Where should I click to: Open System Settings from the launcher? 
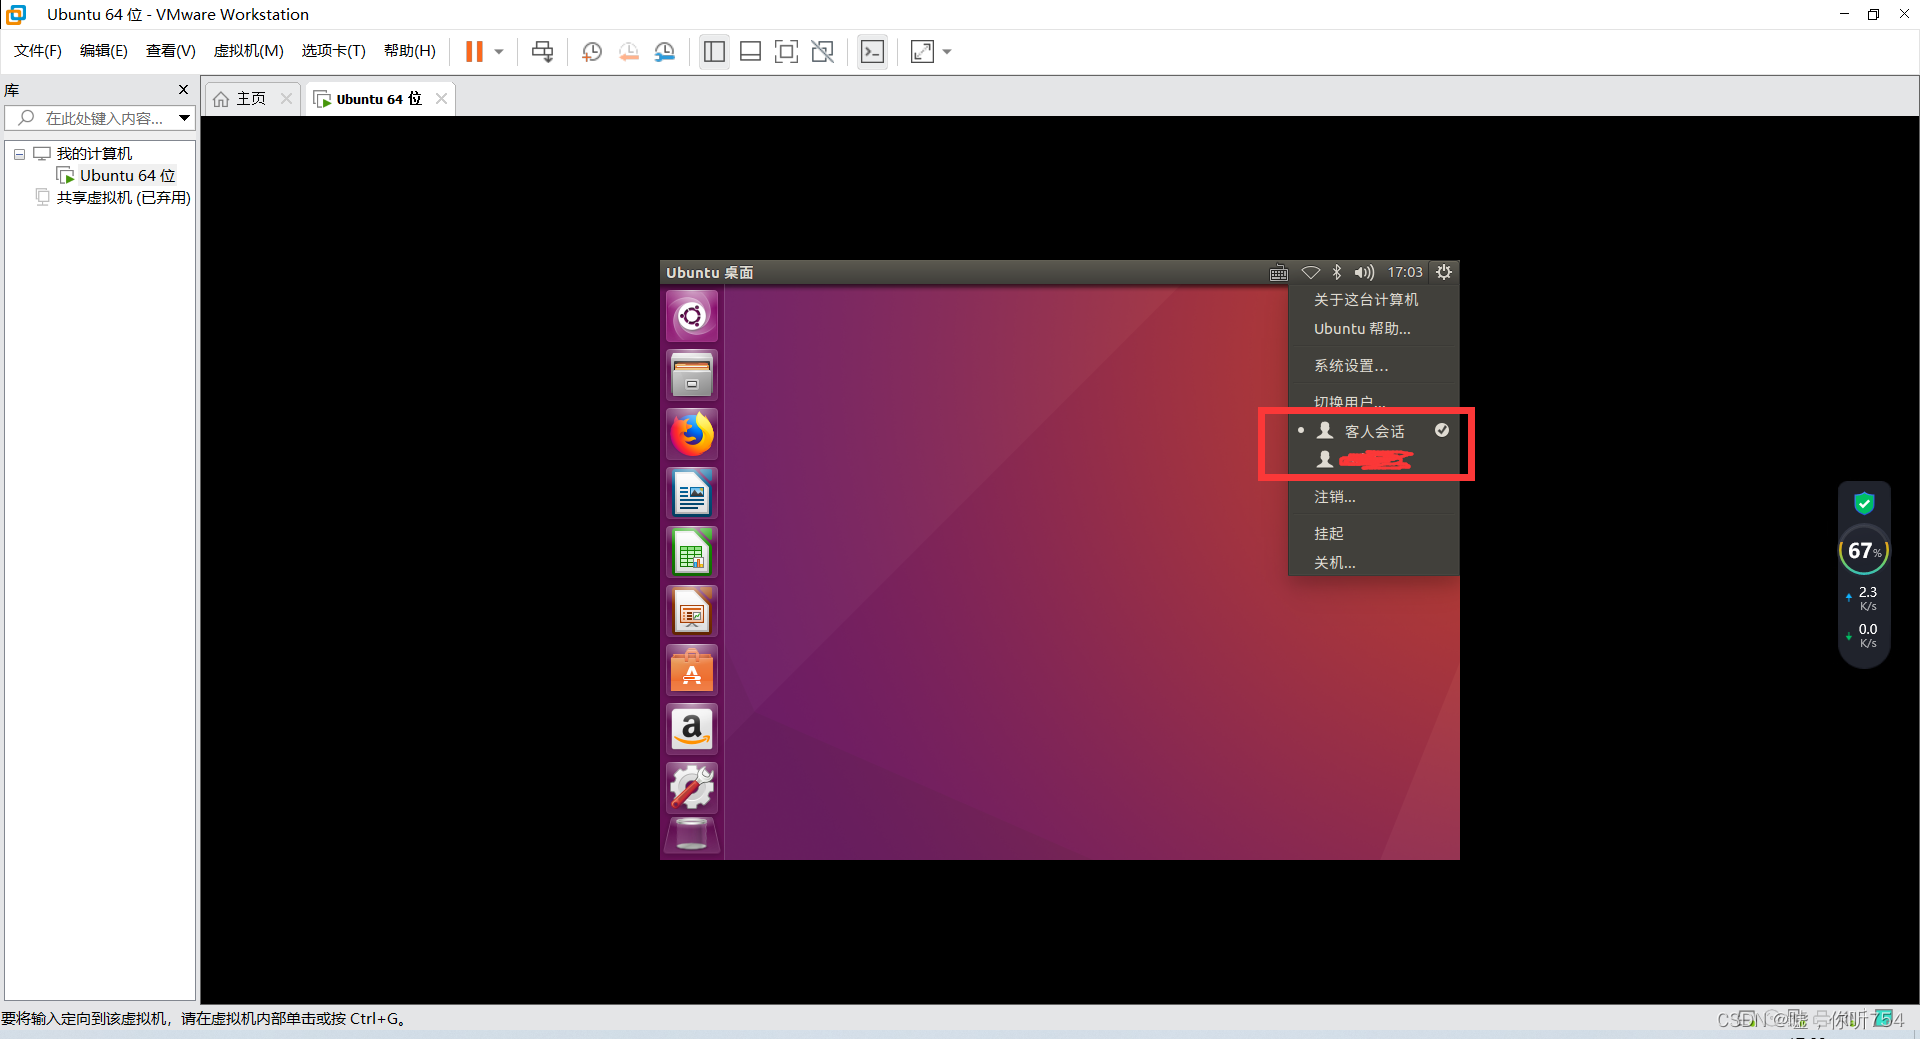692,789
